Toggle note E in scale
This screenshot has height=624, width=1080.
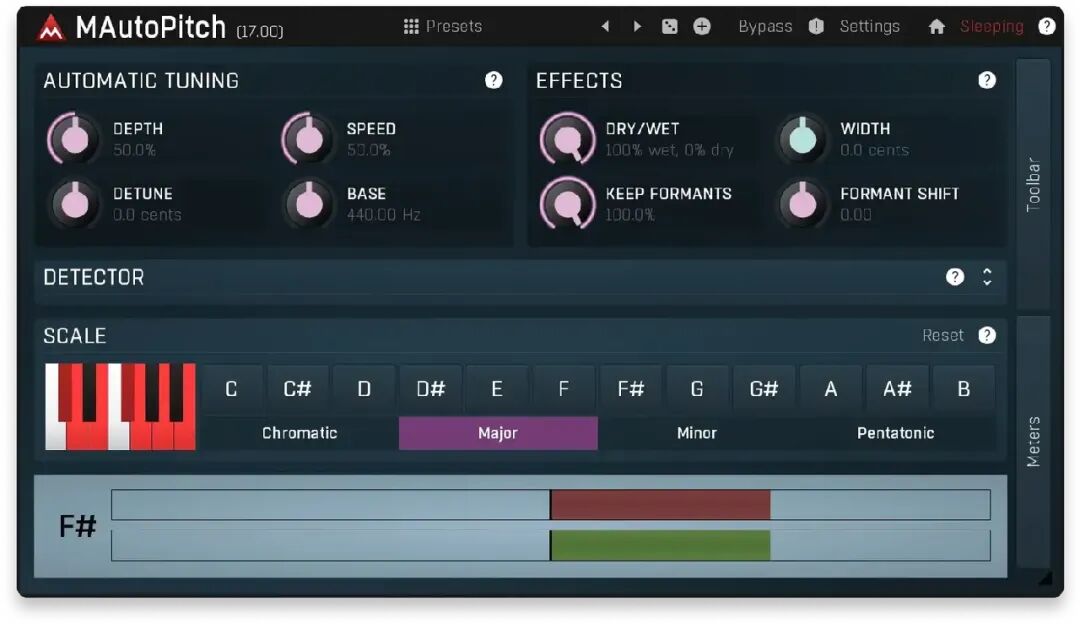(497, 389)
